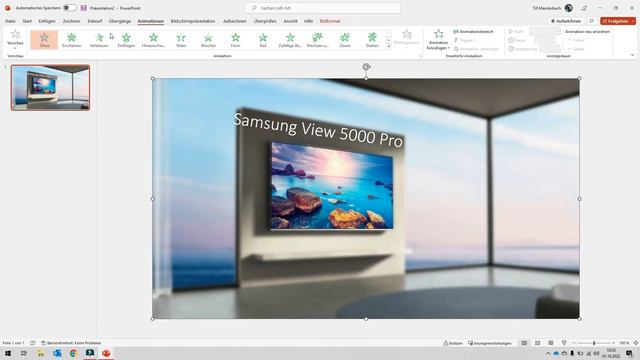Image resolution: width=640 pixels, height=360 pixels.
Task: Open Chrome from the taskbar
Action: [x=73, y=353]
